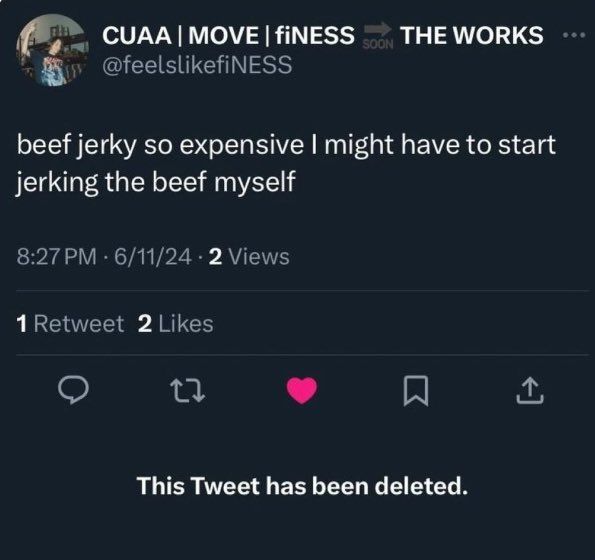Open the user's profile picture

tap(52, 50)
